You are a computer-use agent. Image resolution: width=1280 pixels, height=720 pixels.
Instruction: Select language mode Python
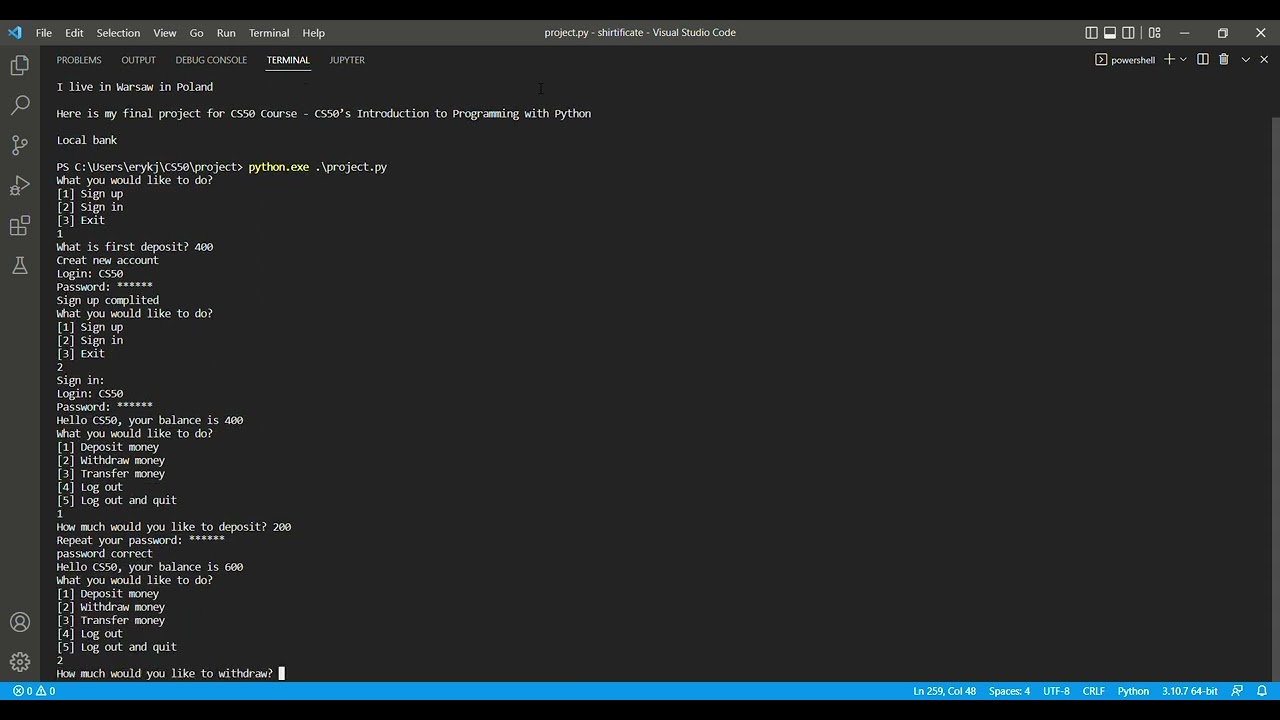point(1133,691)
